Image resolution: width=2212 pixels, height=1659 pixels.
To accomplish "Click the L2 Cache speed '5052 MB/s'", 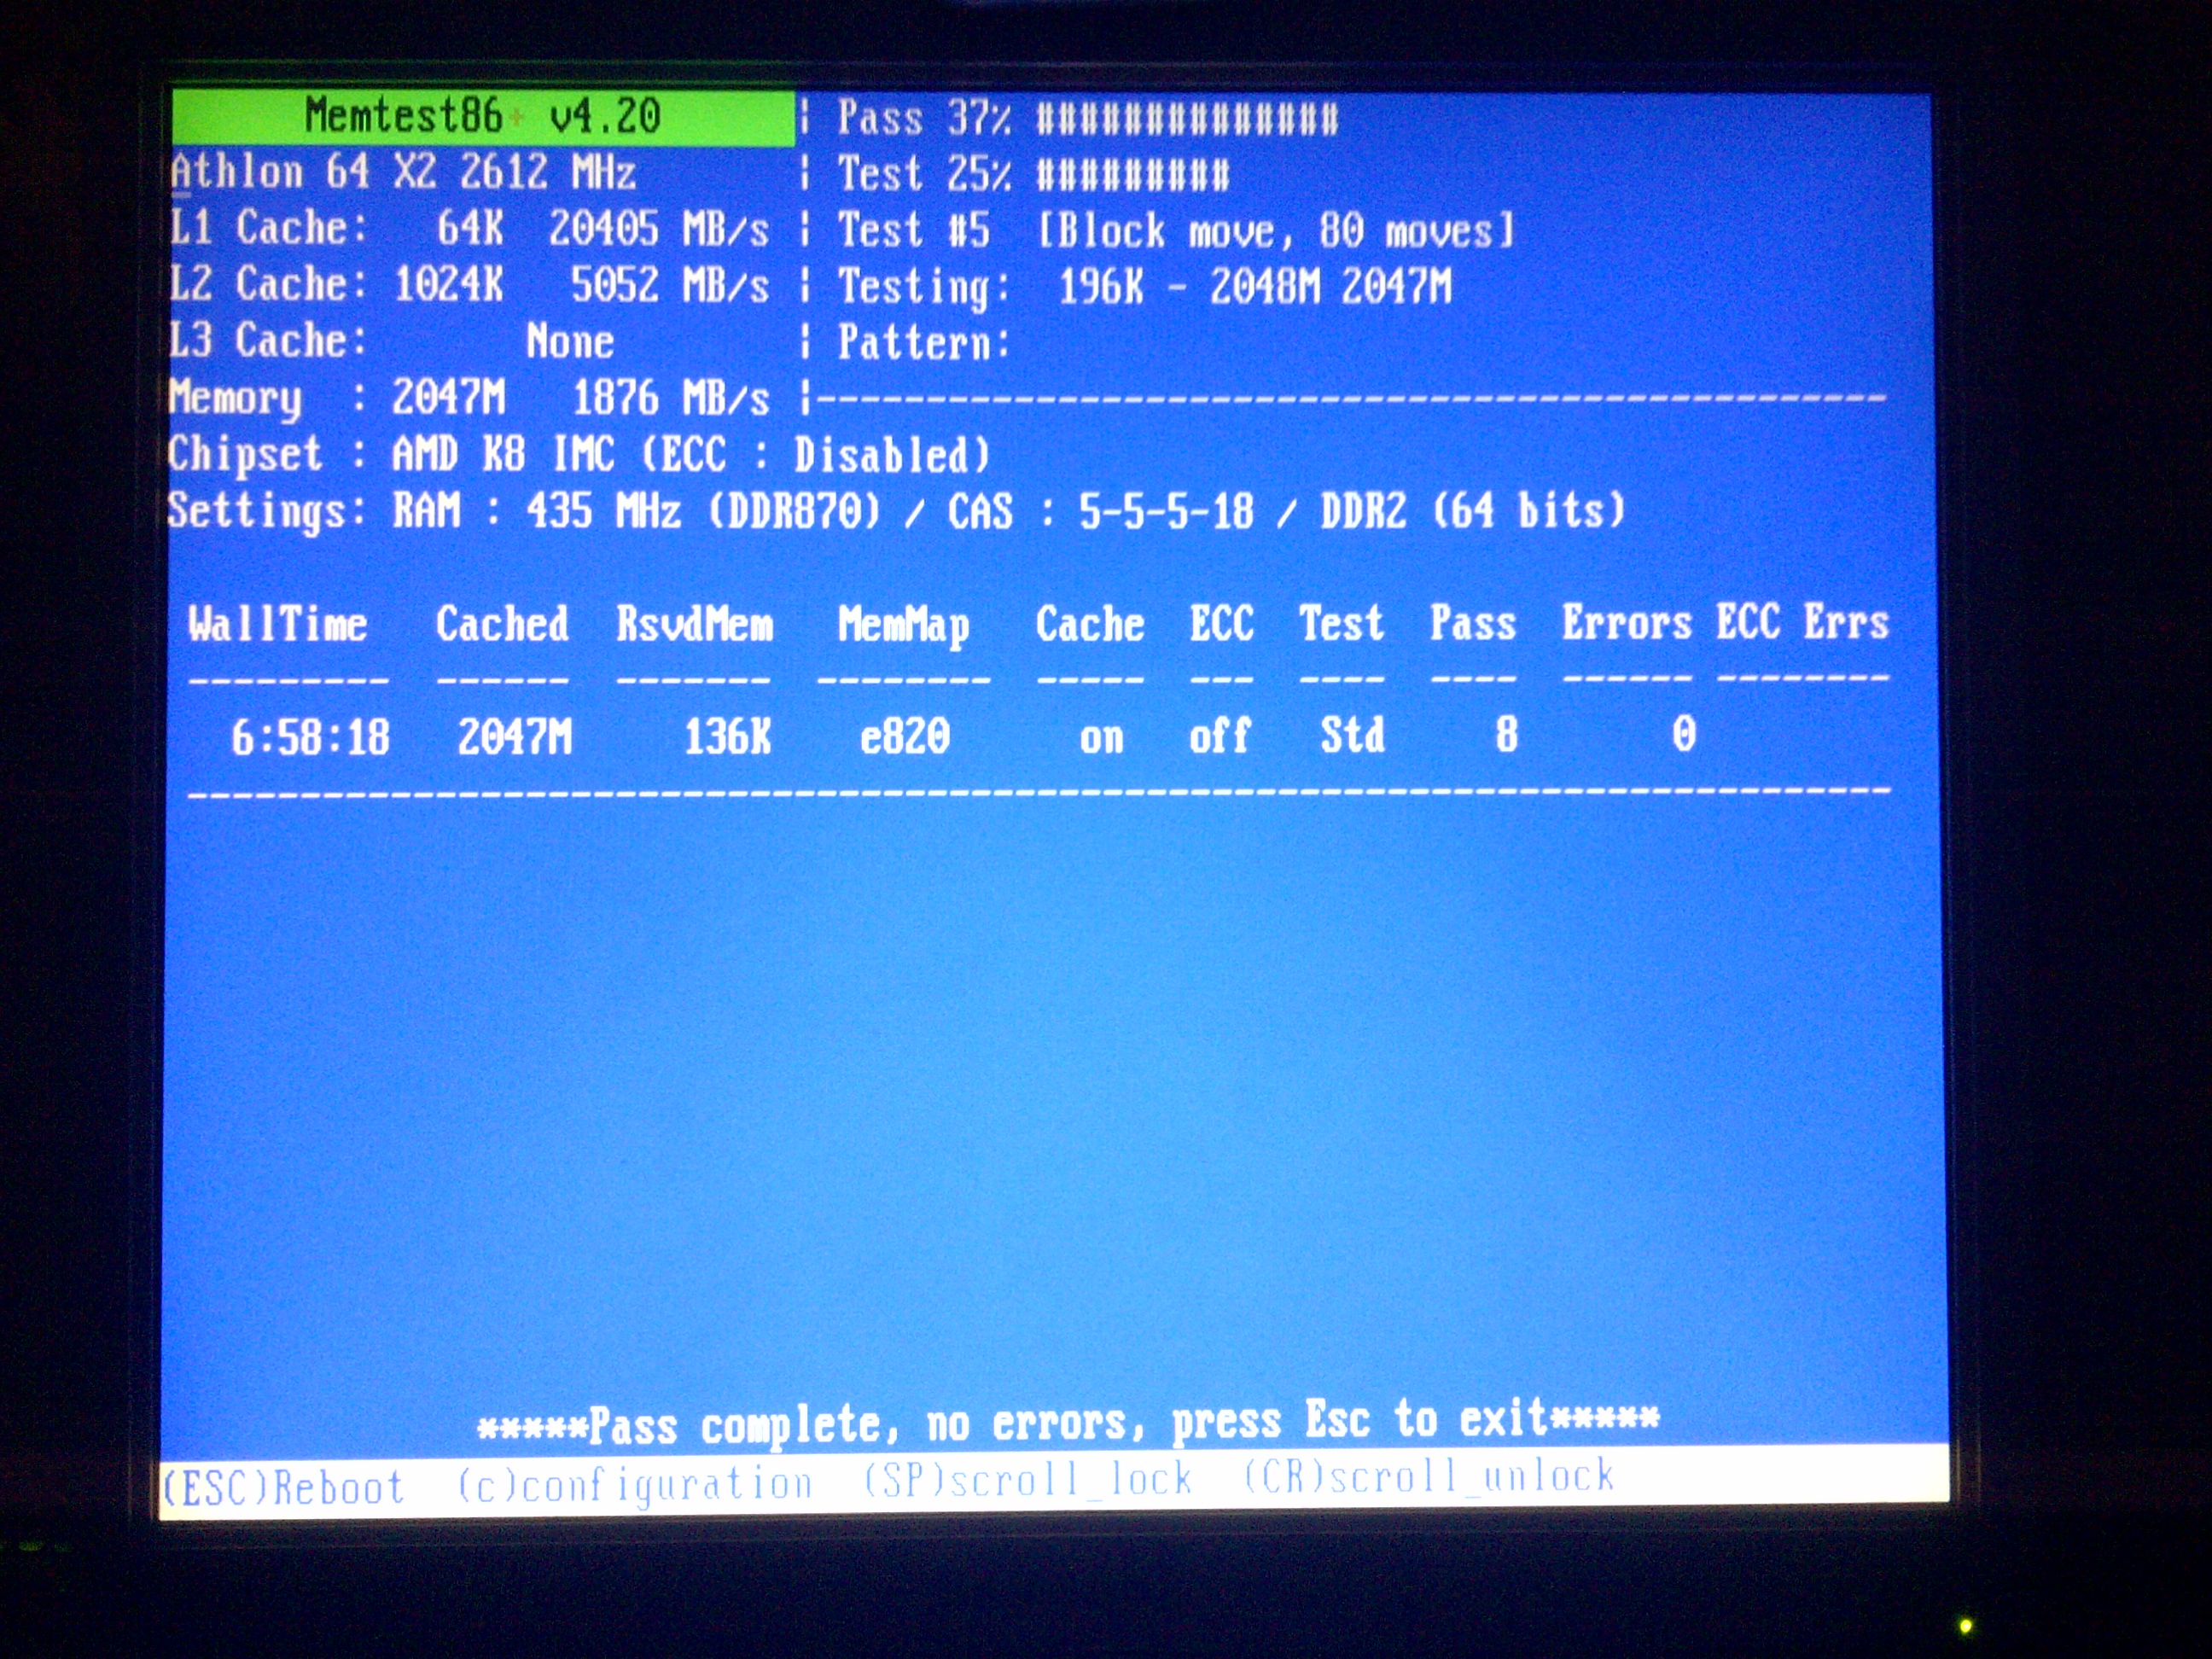I will click(x=669, y=285).
